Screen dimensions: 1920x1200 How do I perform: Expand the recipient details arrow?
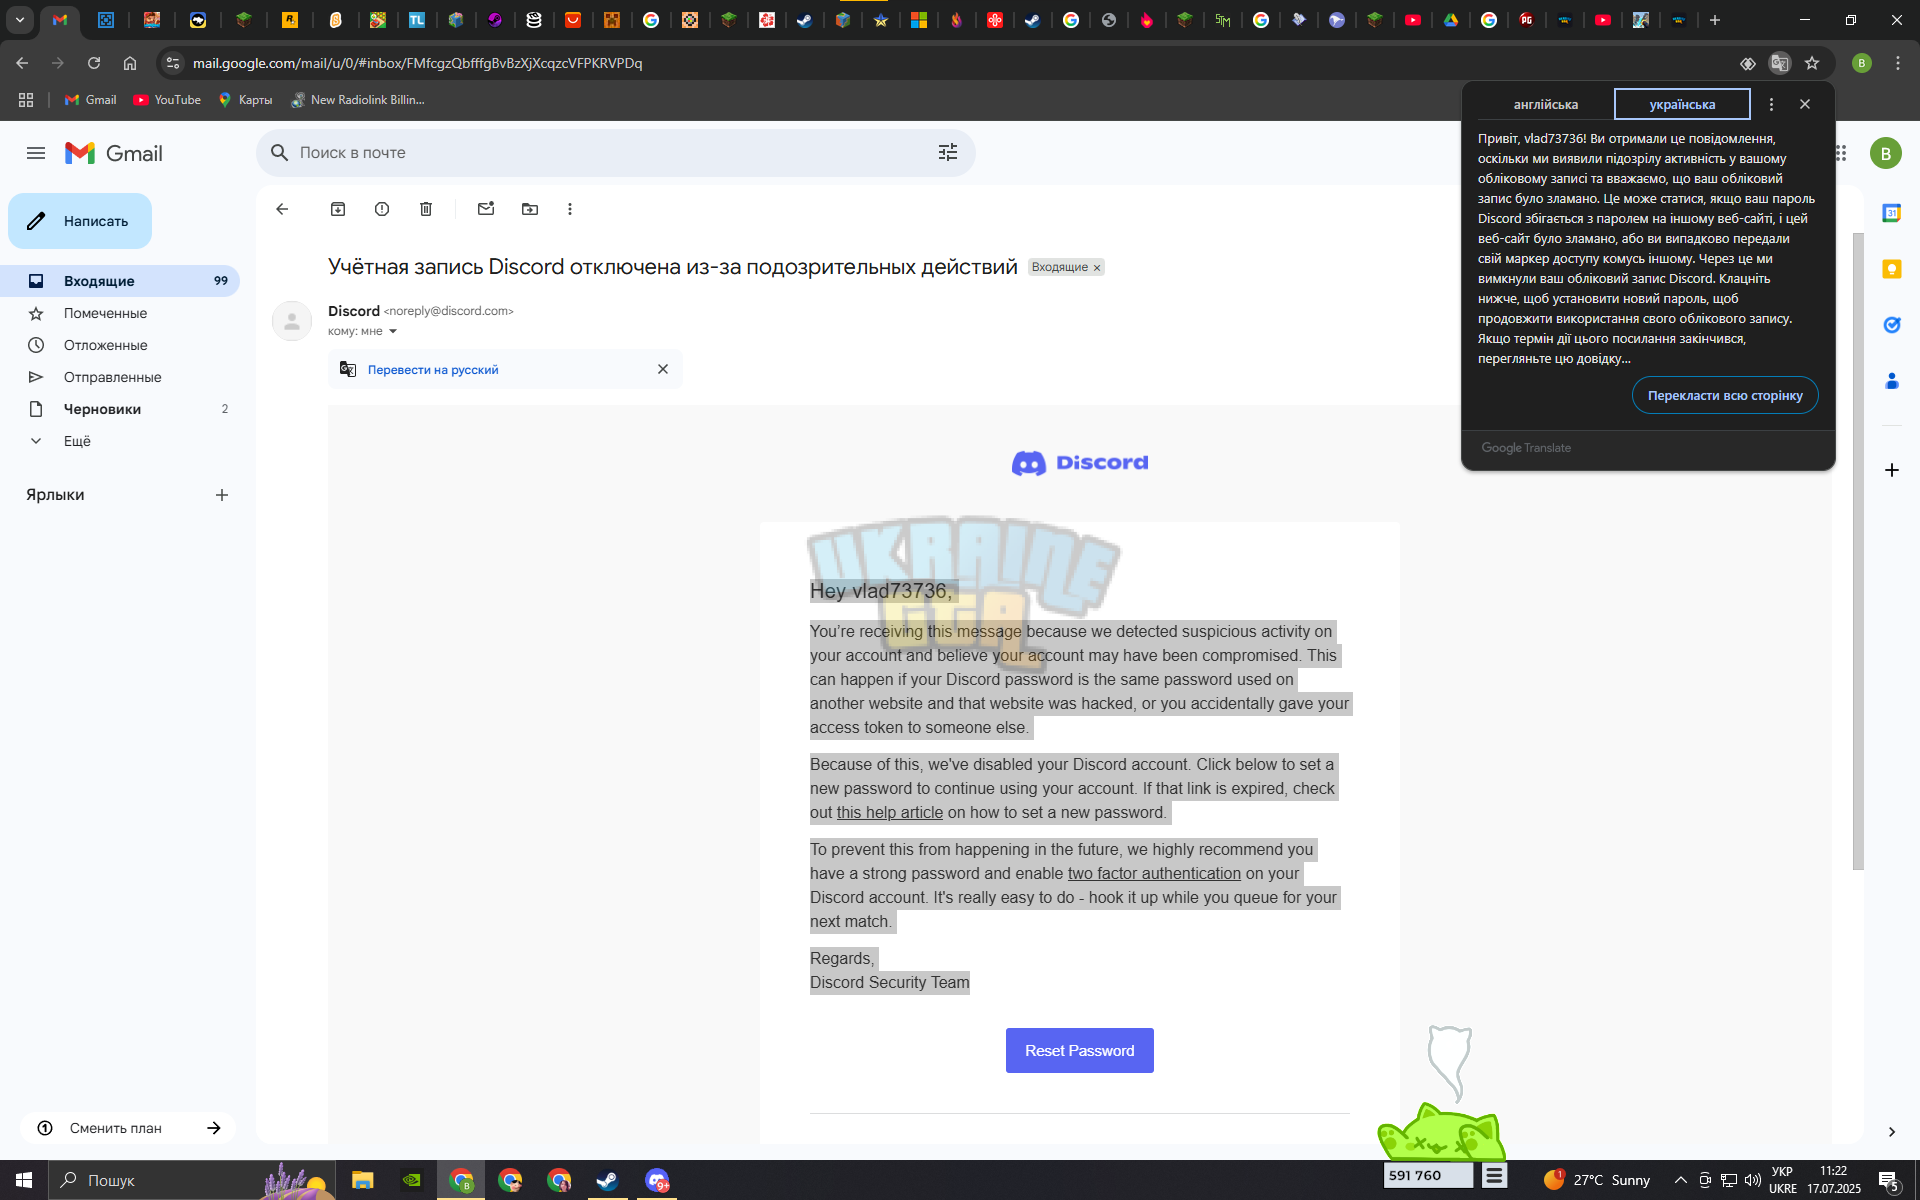[x=393, y=331]
